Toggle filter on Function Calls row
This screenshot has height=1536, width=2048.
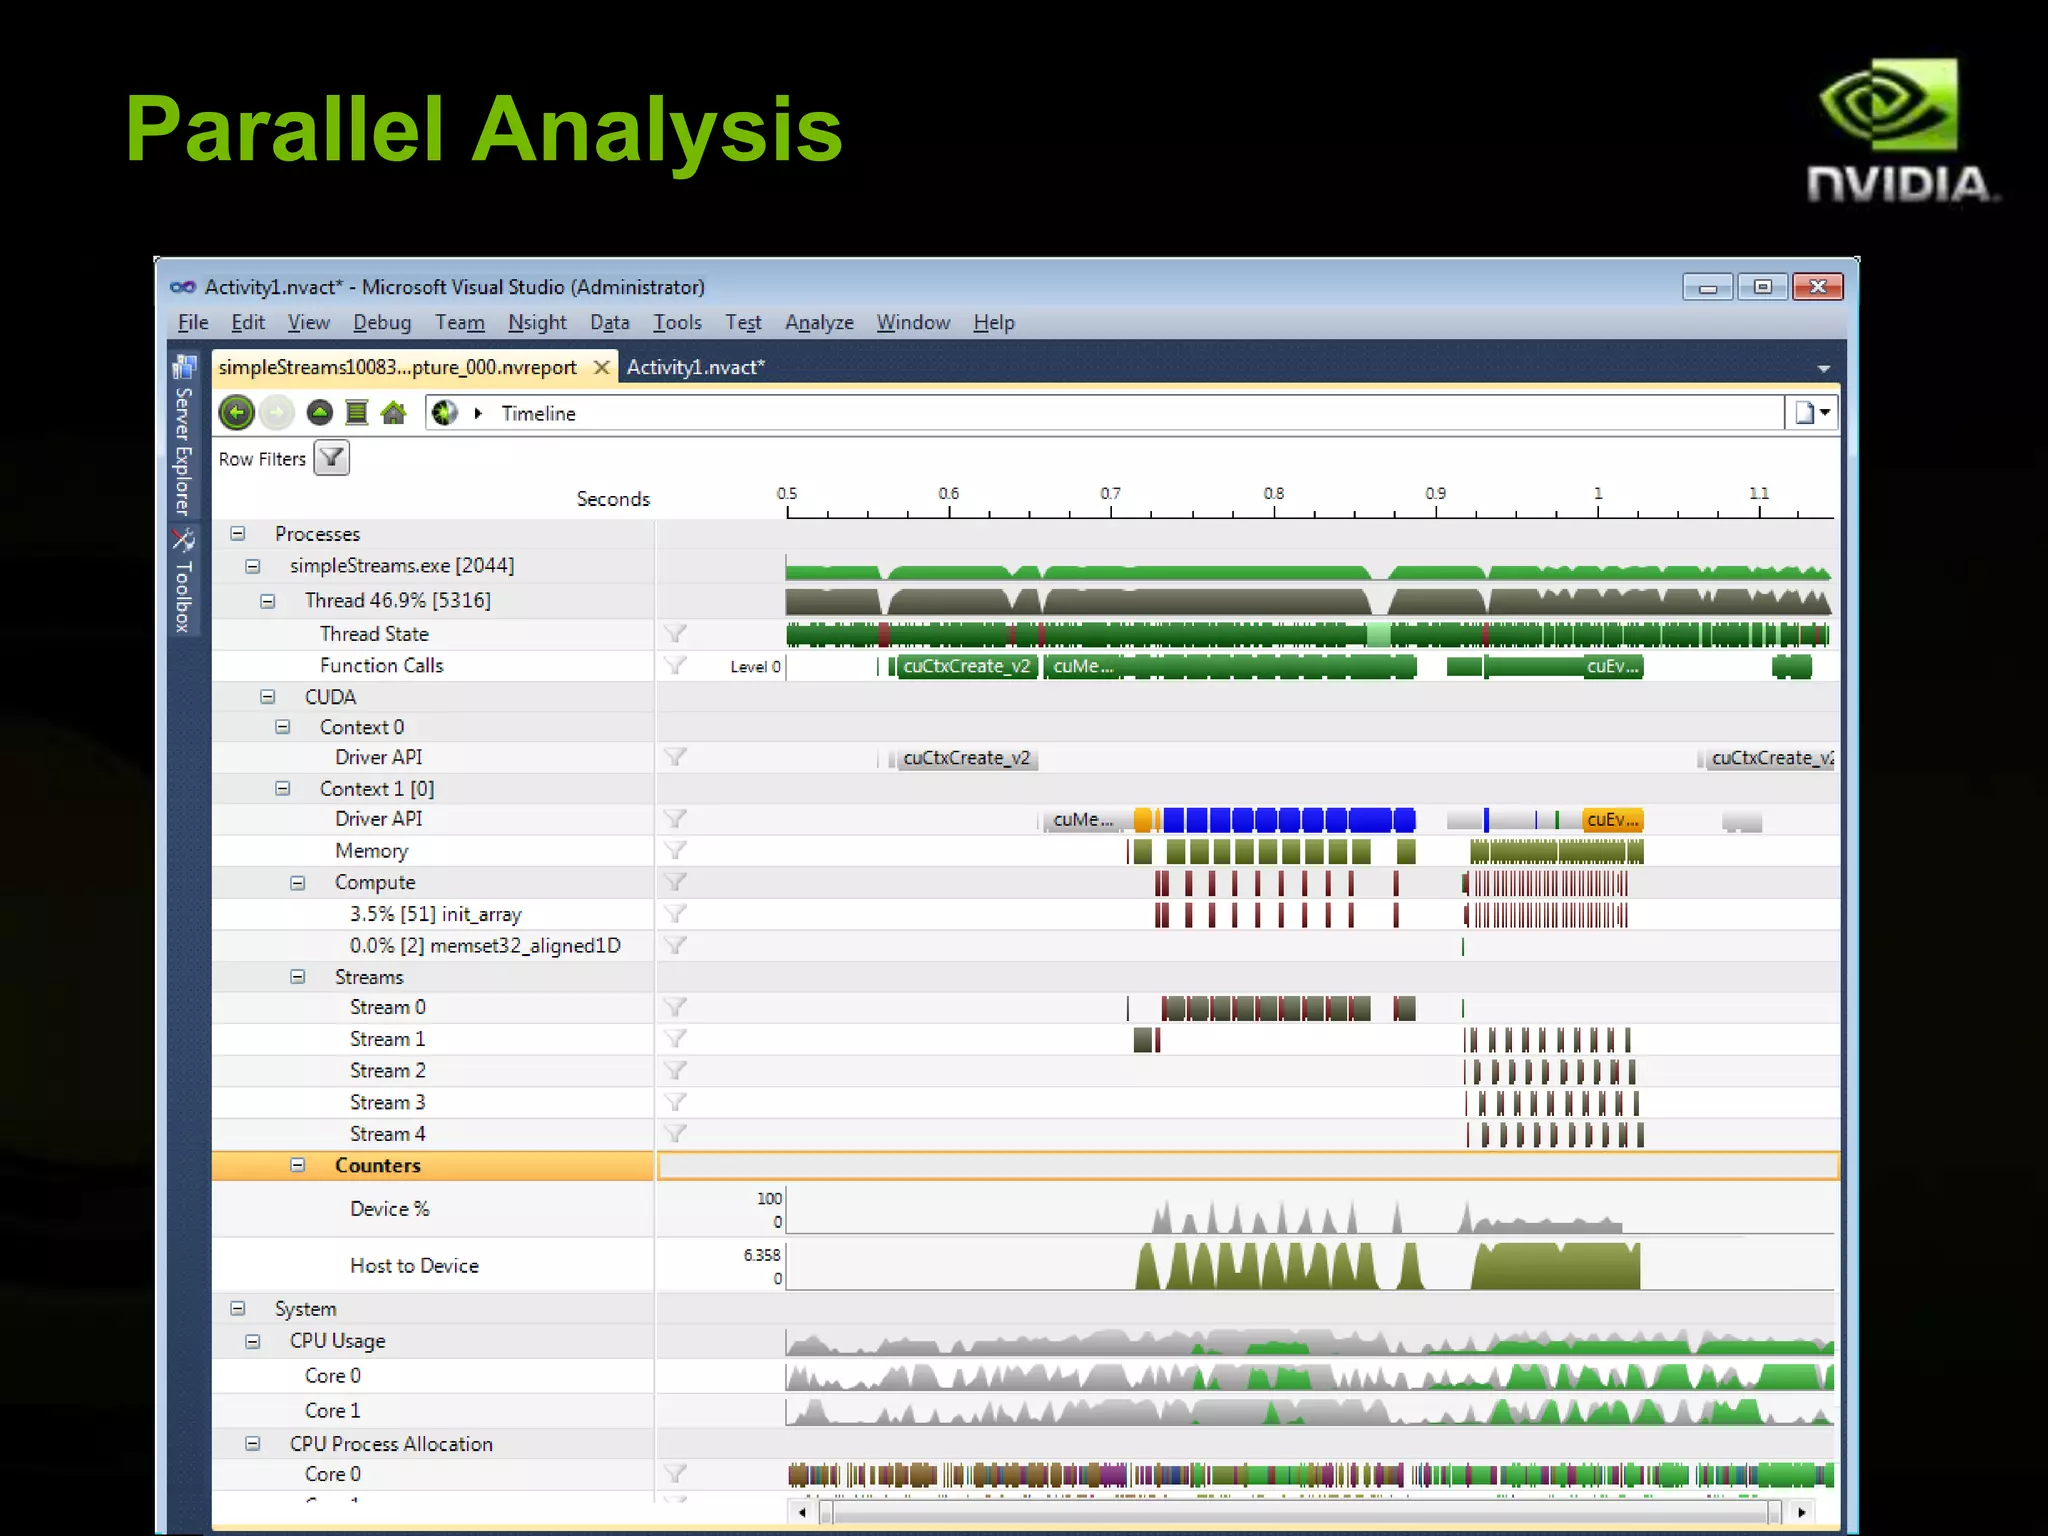click(676, 665)
